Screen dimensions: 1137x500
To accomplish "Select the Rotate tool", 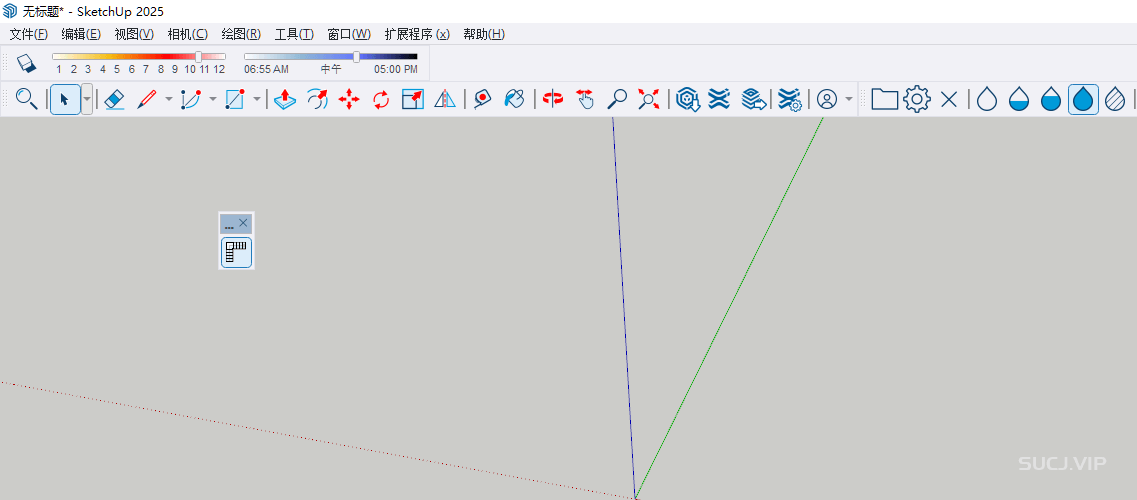I will [x=381, y=99].
